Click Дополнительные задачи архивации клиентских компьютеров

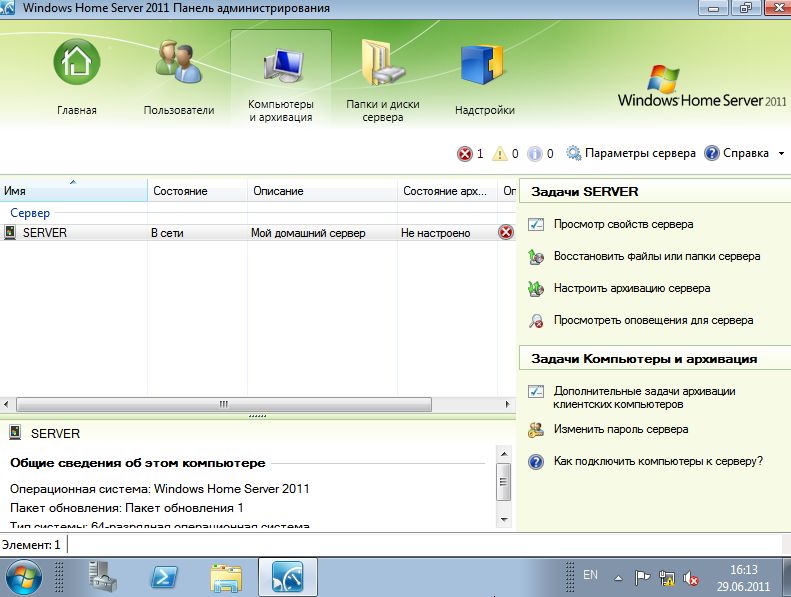click(x=644, y=398)
